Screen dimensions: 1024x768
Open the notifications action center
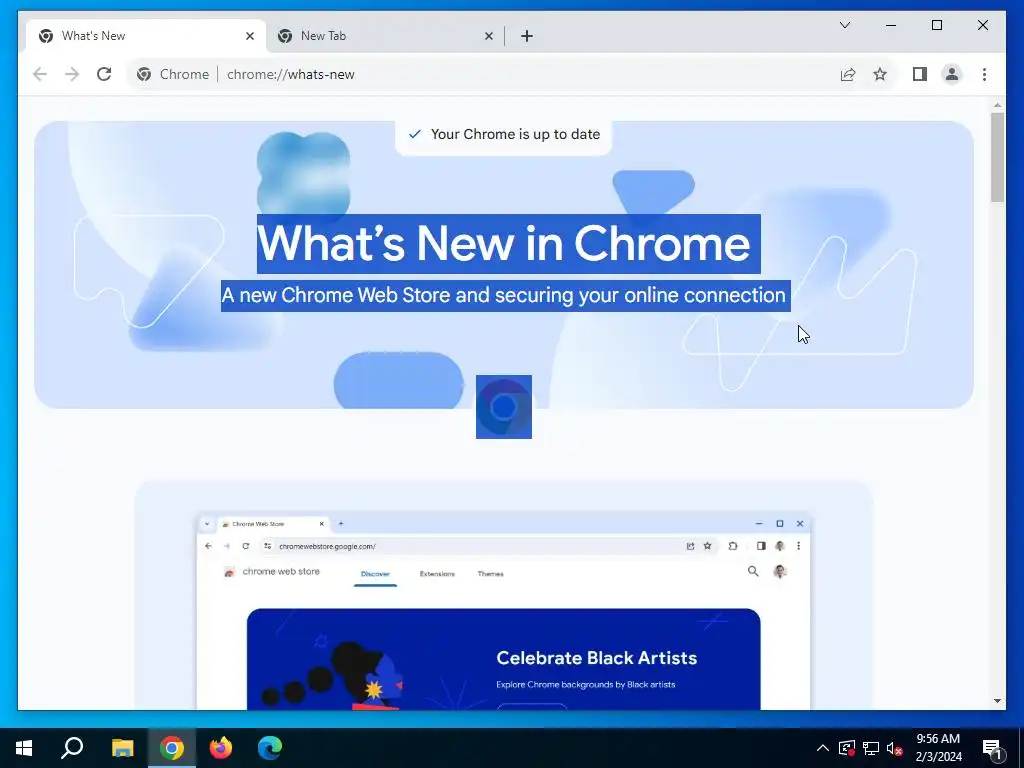992,748
